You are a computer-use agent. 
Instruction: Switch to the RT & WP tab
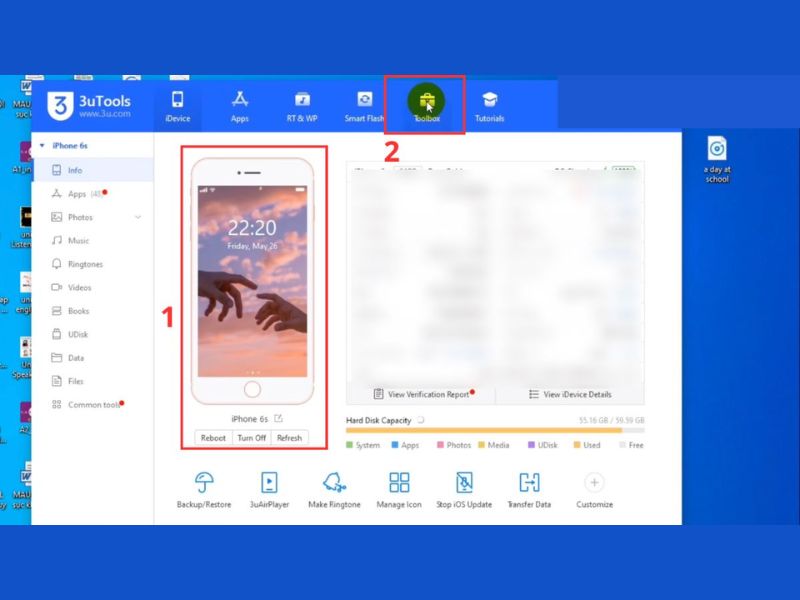302,107
